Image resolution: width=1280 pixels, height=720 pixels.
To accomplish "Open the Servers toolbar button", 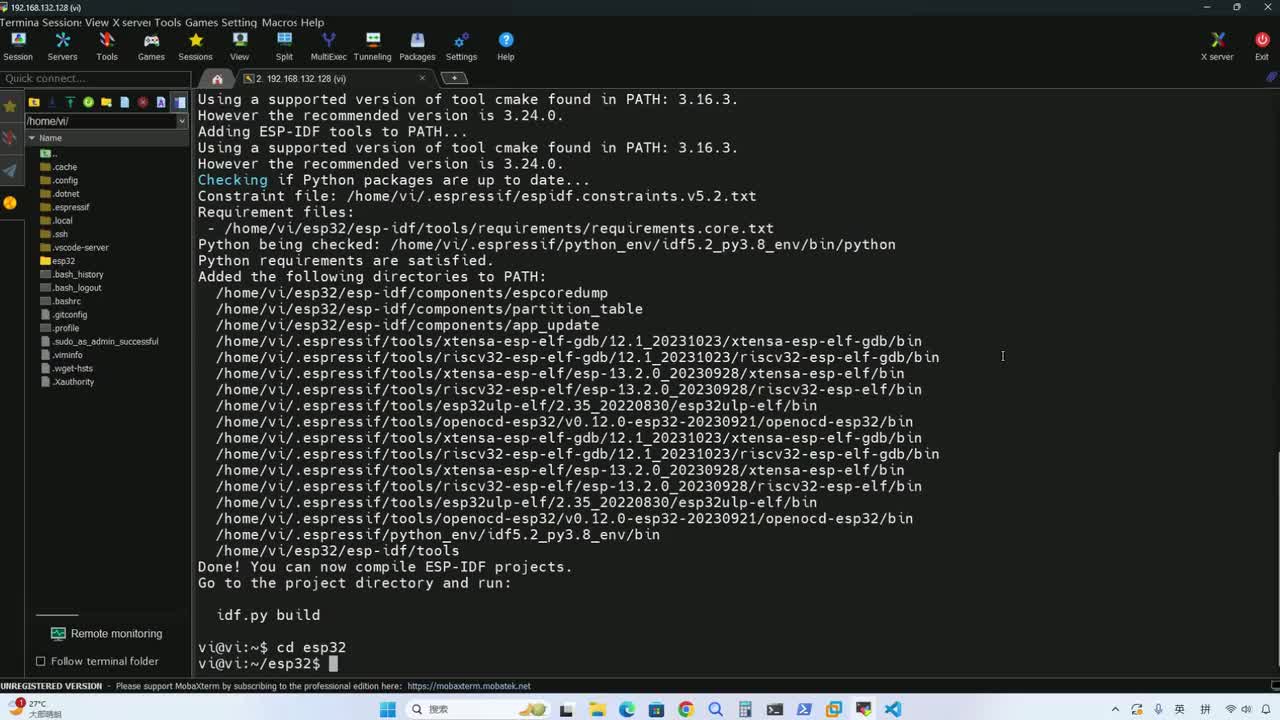I will (62, 46).
